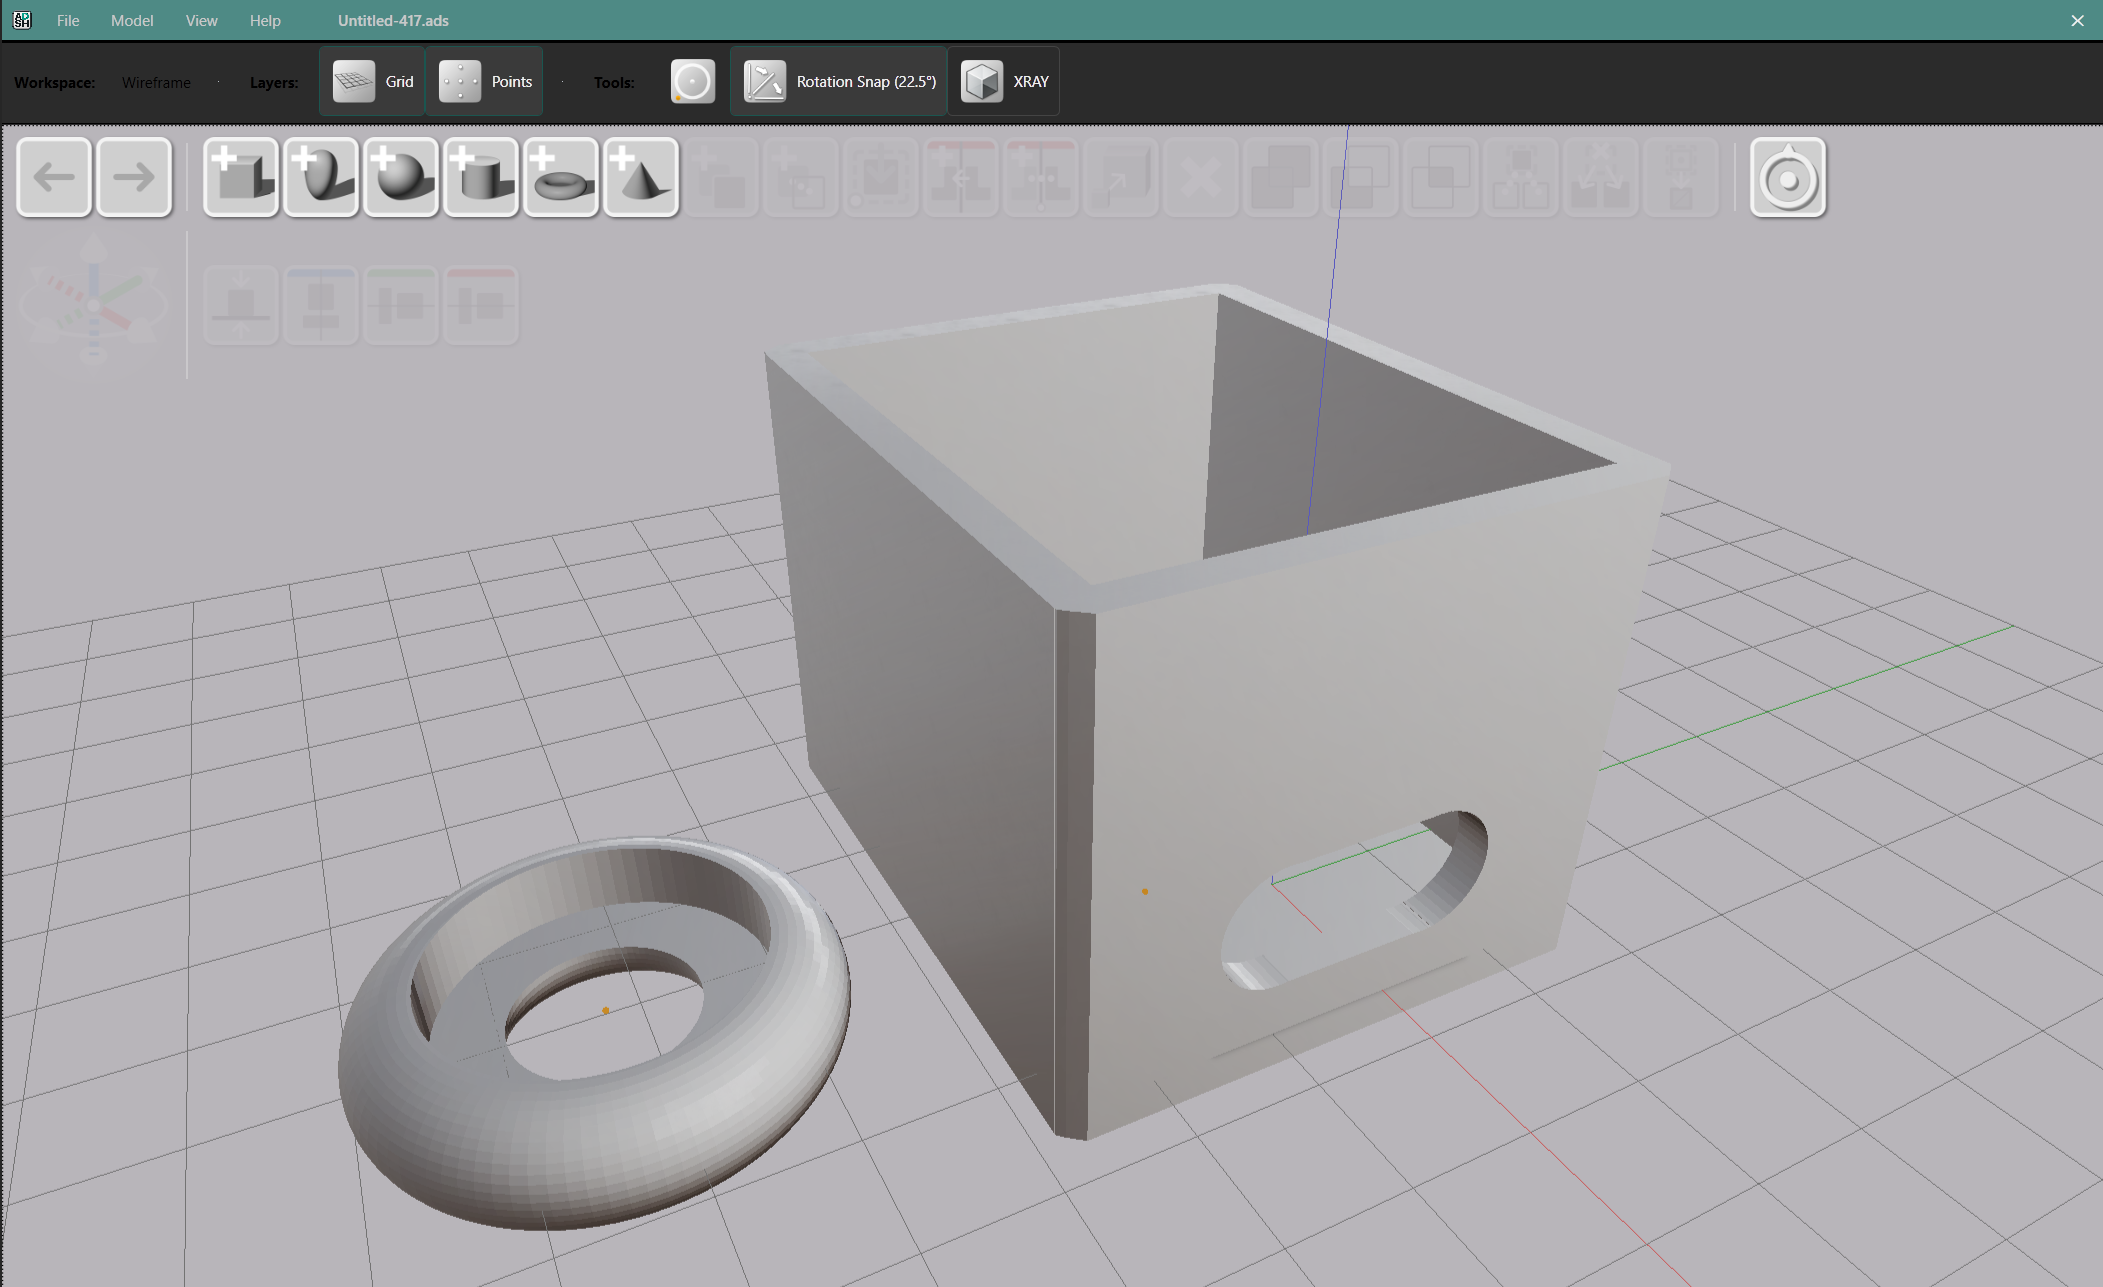The image size is (2103, 1287).
Task: Click the app logo in the title bar
Action: pos(21,19)
